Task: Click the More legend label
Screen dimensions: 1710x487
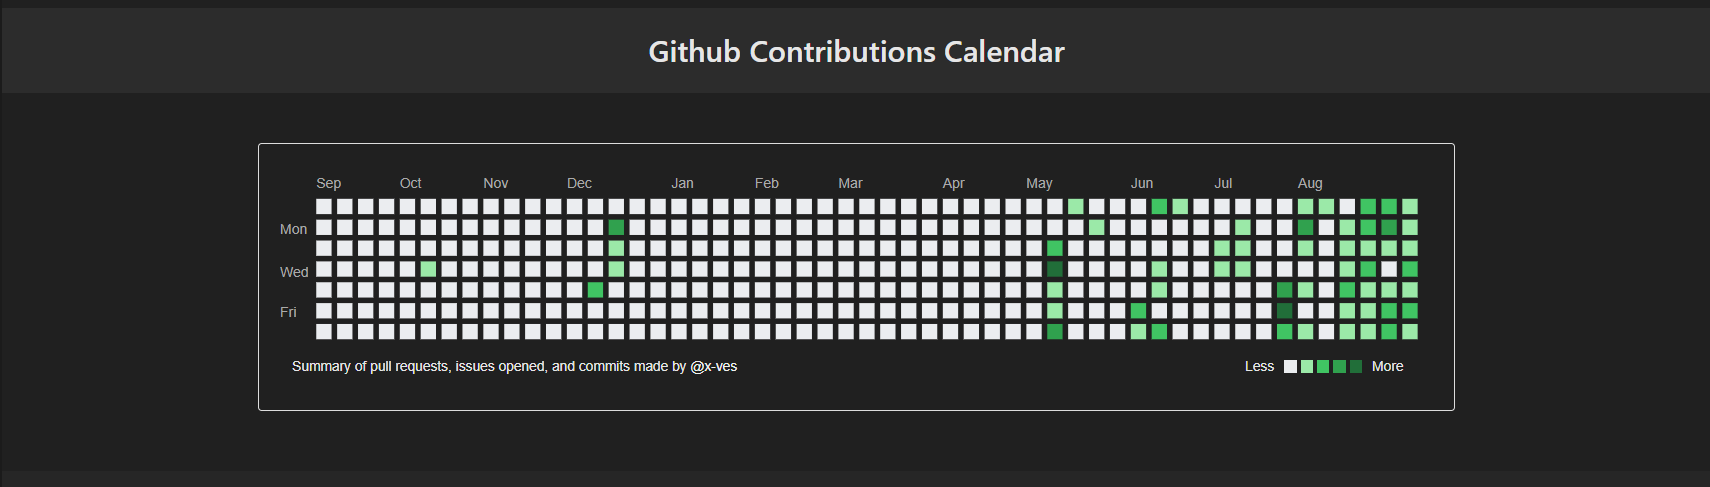Action: [x=1387, y=367]
